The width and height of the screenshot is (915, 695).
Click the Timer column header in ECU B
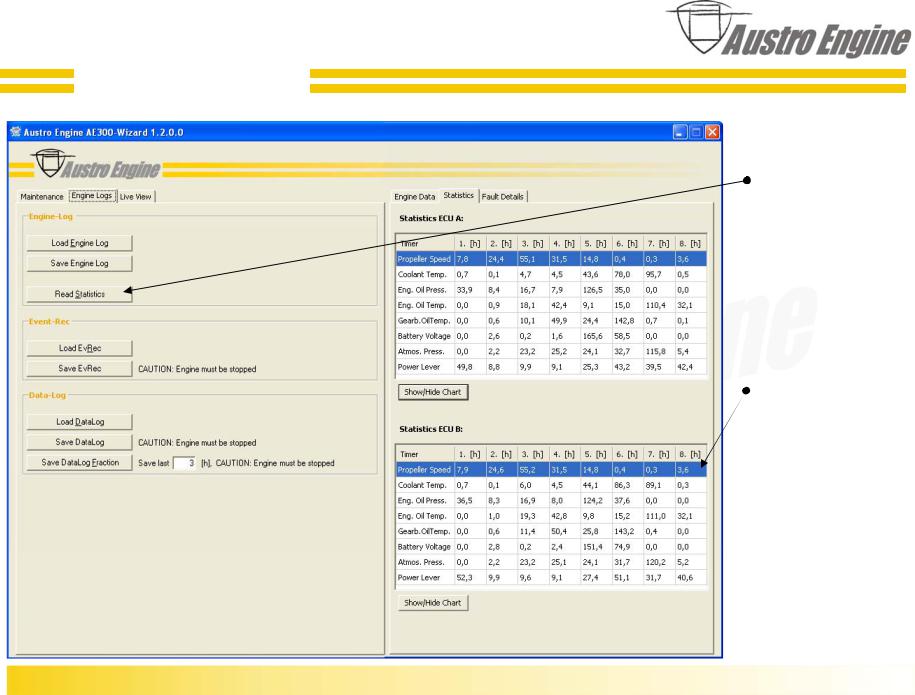click(425, 454)
